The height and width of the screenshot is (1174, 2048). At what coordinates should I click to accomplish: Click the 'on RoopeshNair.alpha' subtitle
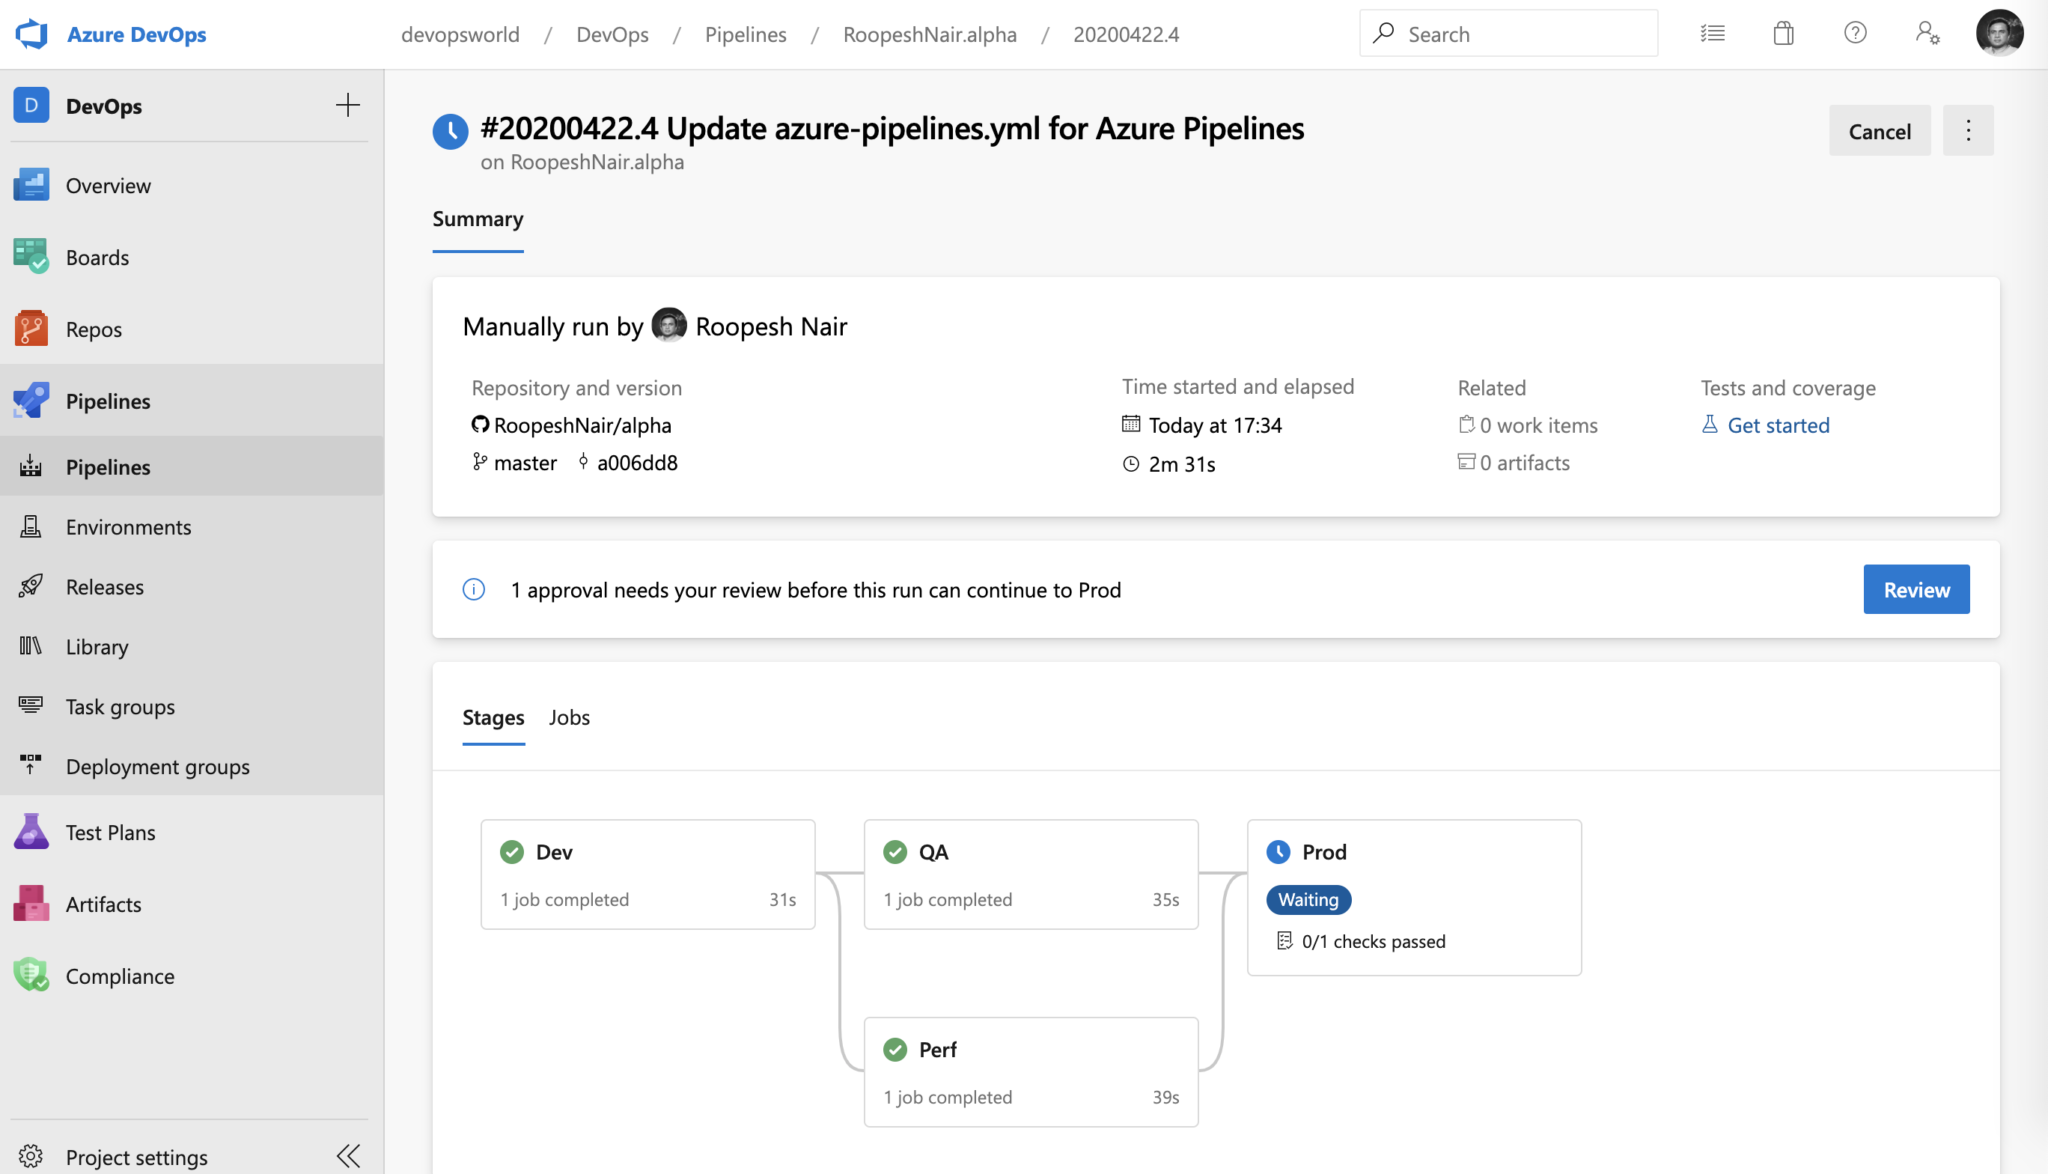pos(582,162)
